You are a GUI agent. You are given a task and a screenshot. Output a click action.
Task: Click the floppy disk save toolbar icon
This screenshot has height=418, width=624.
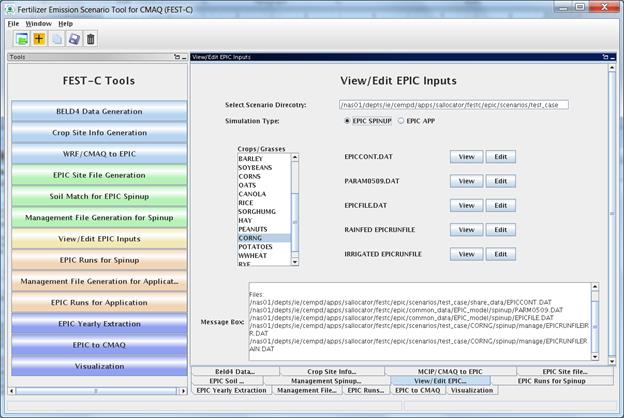[x=74, y=39]
